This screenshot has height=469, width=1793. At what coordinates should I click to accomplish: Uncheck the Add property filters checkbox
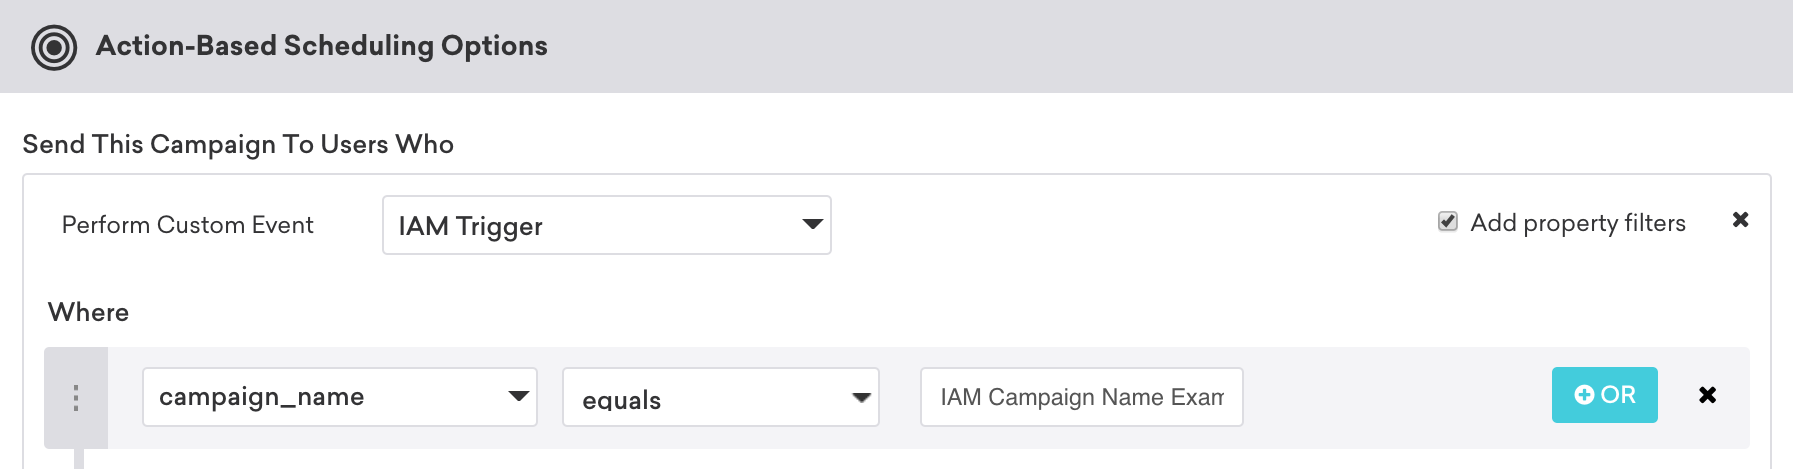1447,222
